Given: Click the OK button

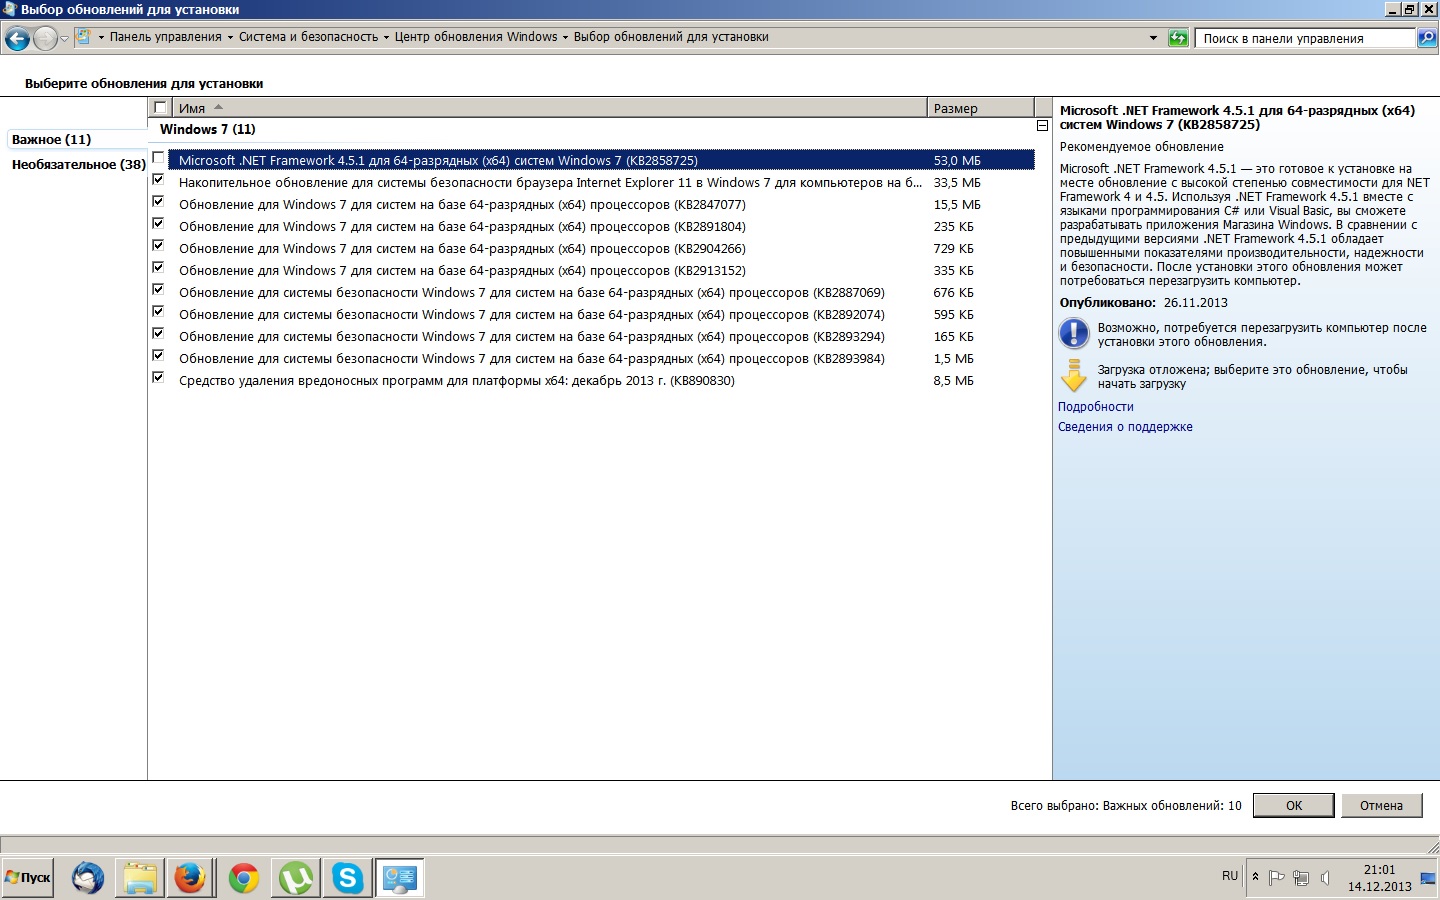Looking at the screenshot, I should (x=1294, y=806).
